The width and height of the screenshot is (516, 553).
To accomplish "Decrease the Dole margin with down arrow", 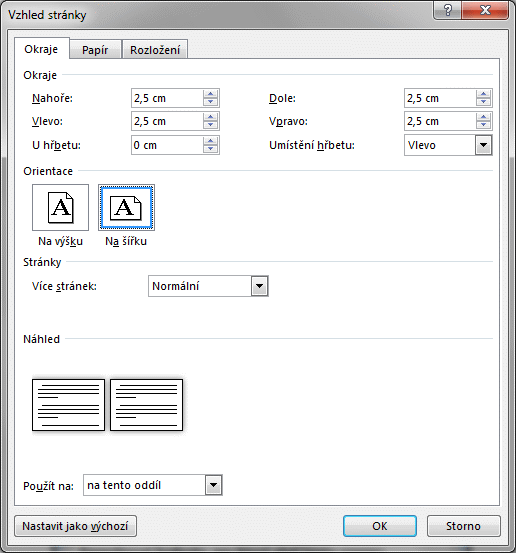I will click(483, 102).
